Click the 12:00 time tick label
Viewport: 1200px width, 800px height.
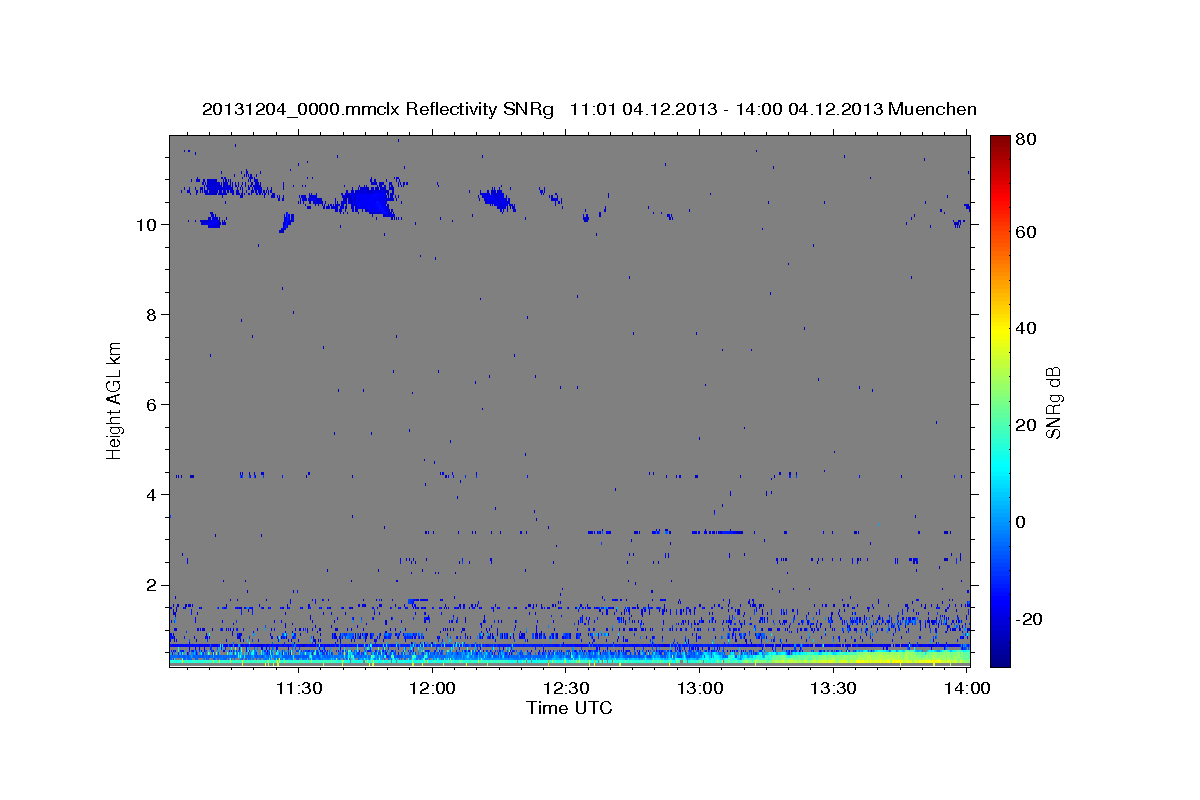(x=433, y=688)
